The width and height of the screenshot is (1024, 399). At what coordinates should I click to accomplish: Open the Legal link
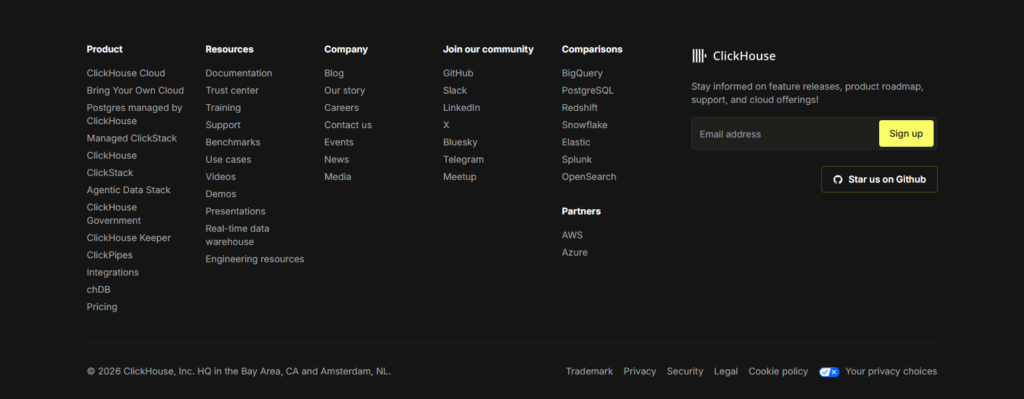726,372
